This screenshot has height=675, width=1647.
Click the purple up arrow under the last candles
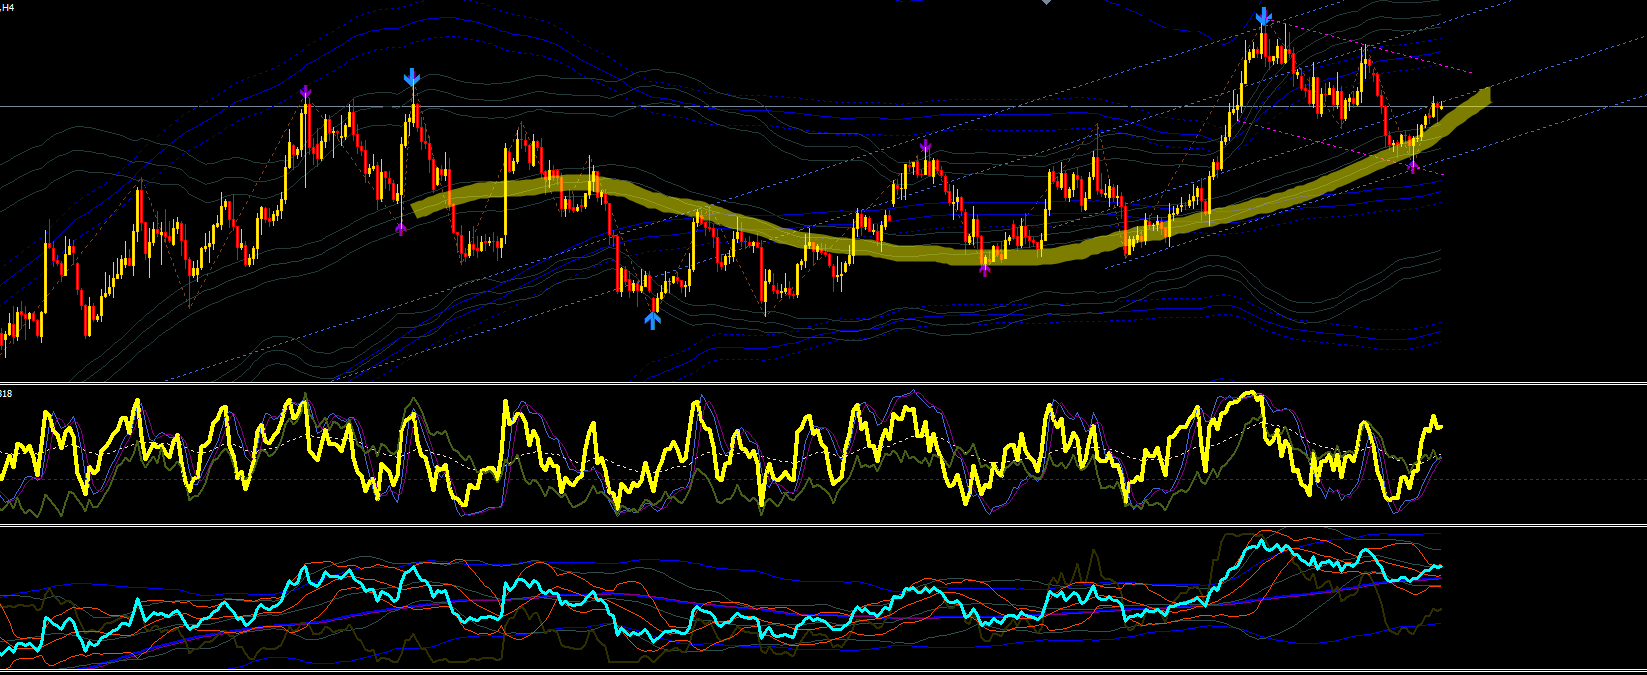1412,165
